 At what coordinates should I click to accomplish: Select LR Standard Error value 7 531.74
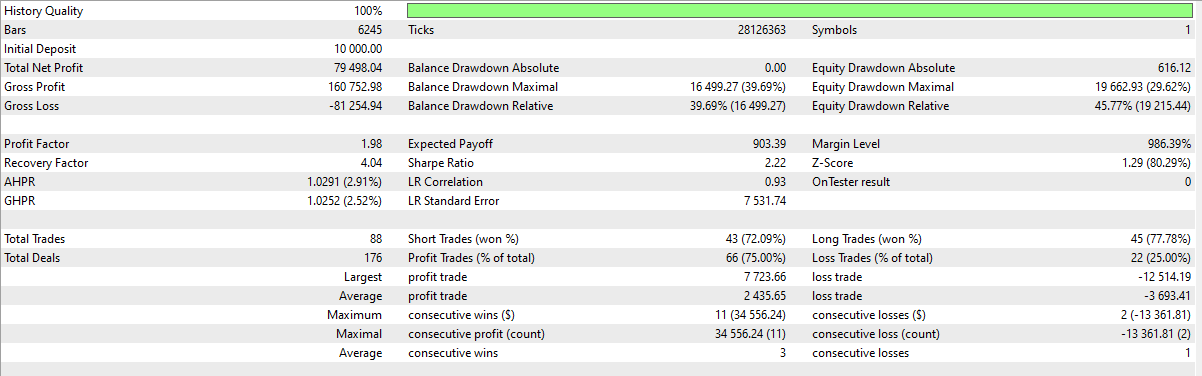(766, 201)
